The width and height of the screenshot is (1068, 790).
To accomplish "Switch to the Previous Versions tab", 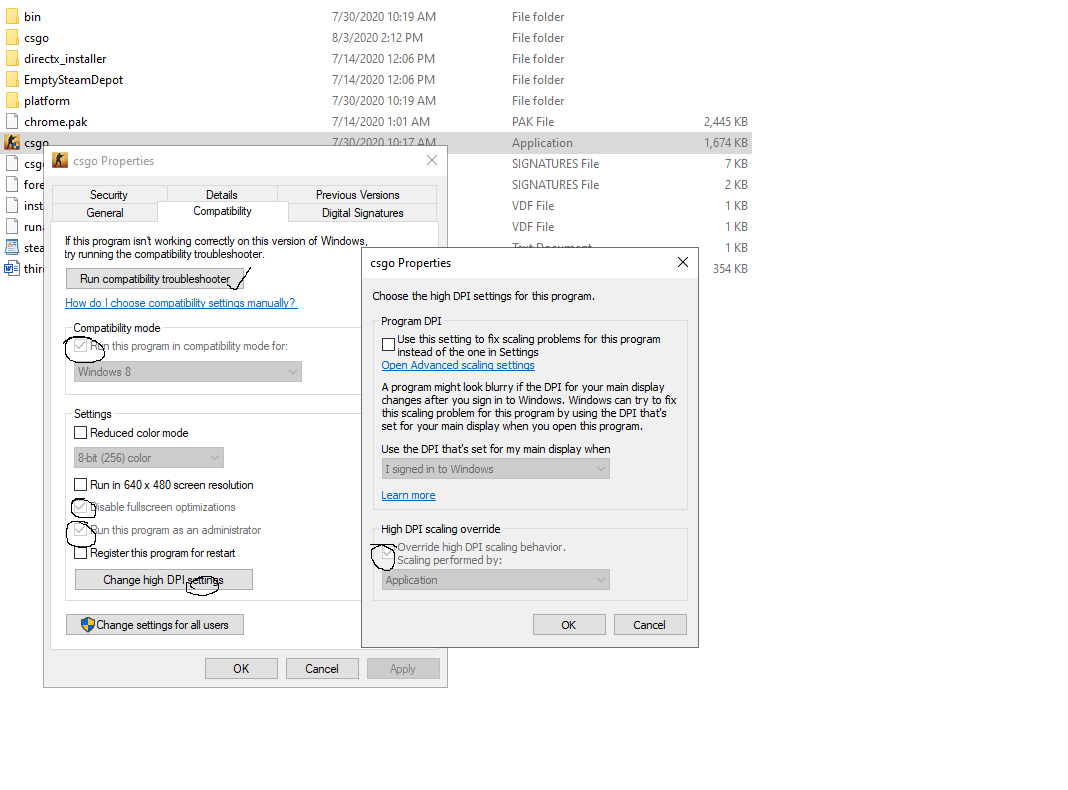I will coord(358,195).
